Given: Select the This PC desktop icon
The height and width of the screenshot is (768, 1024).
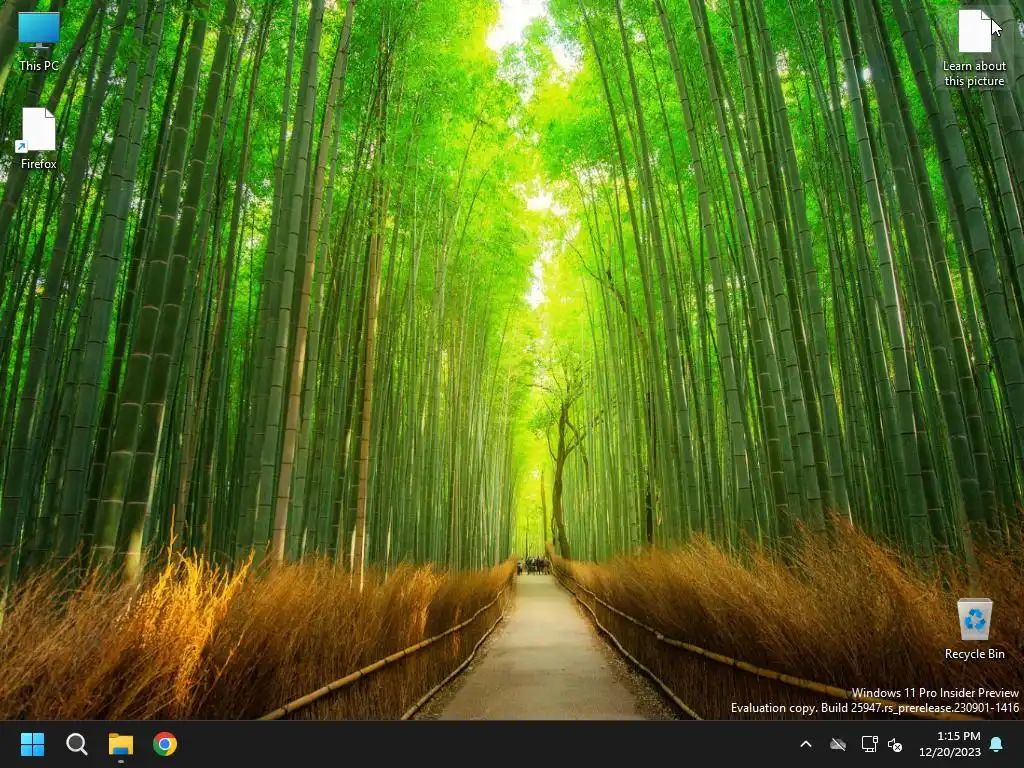Looking at the screenshot, I should (x=39, y=40).
